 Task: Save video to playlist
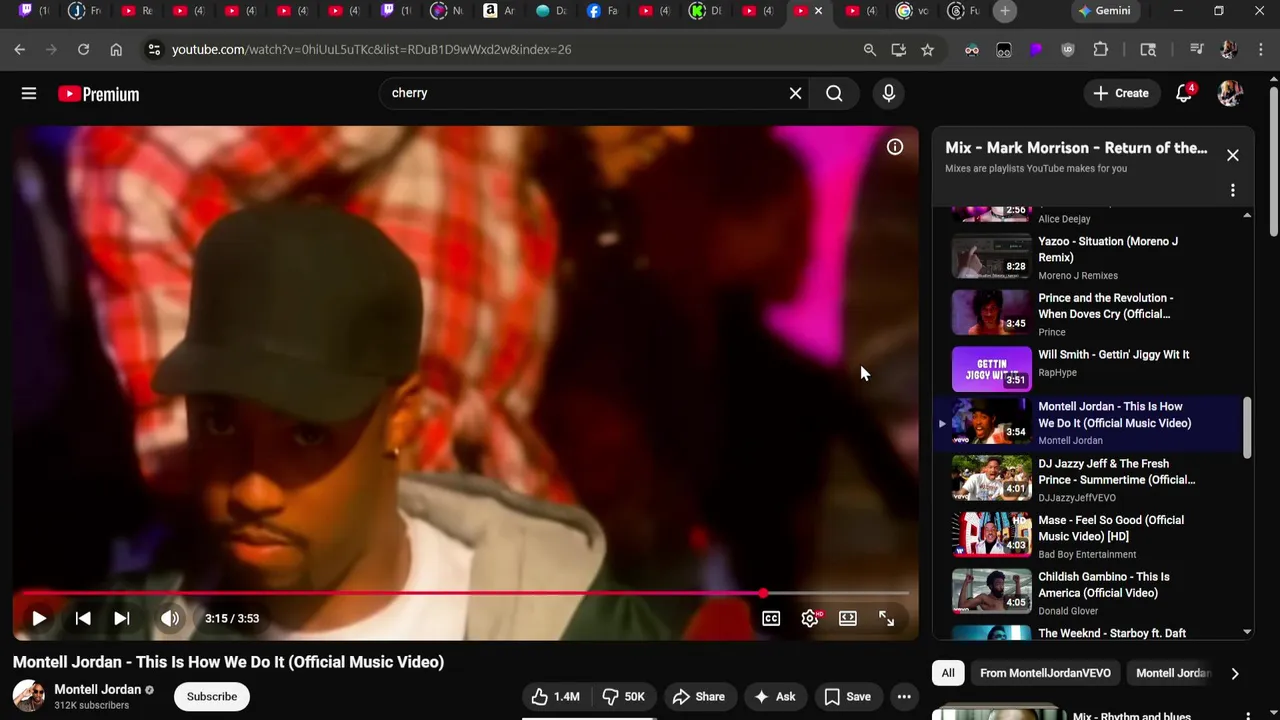click(847, 696)
